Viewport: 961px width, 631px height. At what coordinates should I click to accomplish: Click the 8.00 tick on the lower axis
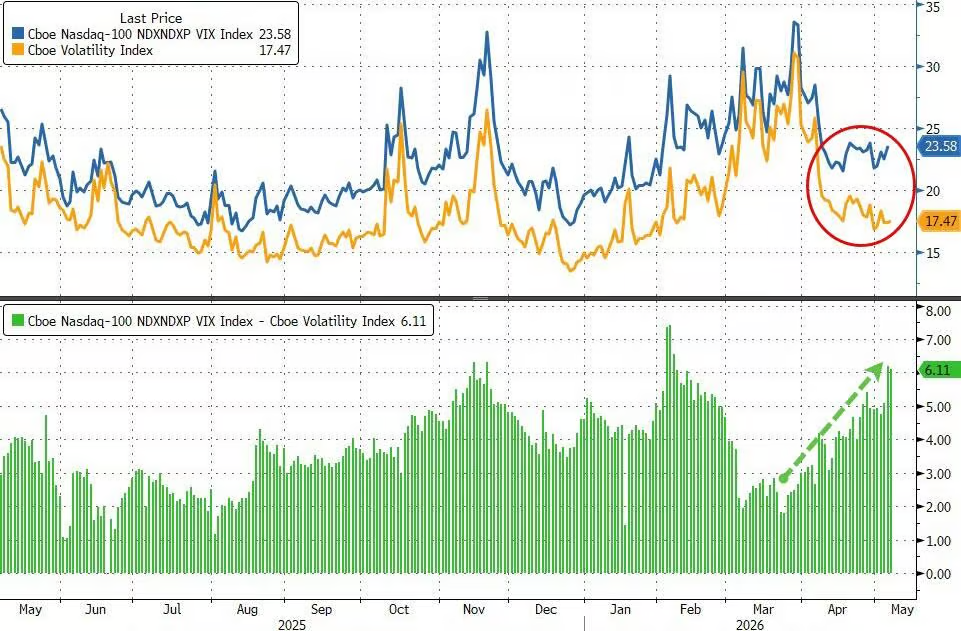pyautogui.click(x=938, y=311)
